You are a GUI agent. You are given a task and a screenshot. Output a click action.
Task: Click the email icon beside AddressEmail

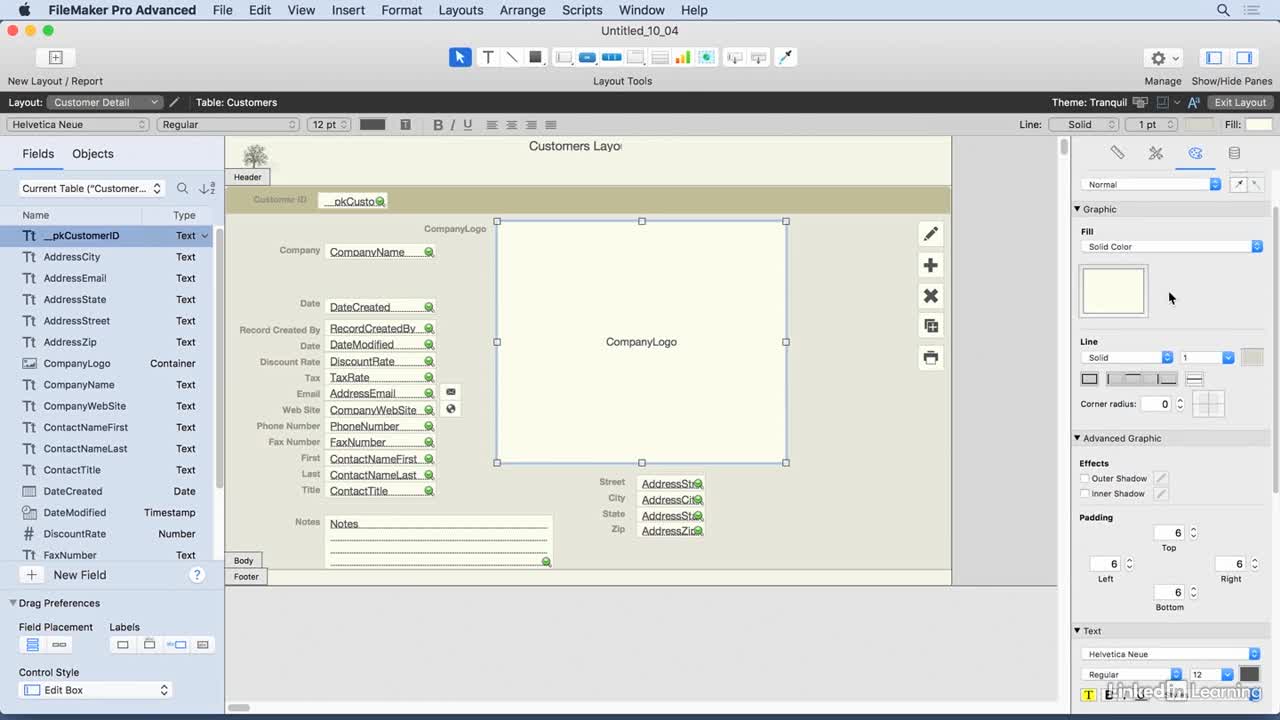[x=450, y=392]
